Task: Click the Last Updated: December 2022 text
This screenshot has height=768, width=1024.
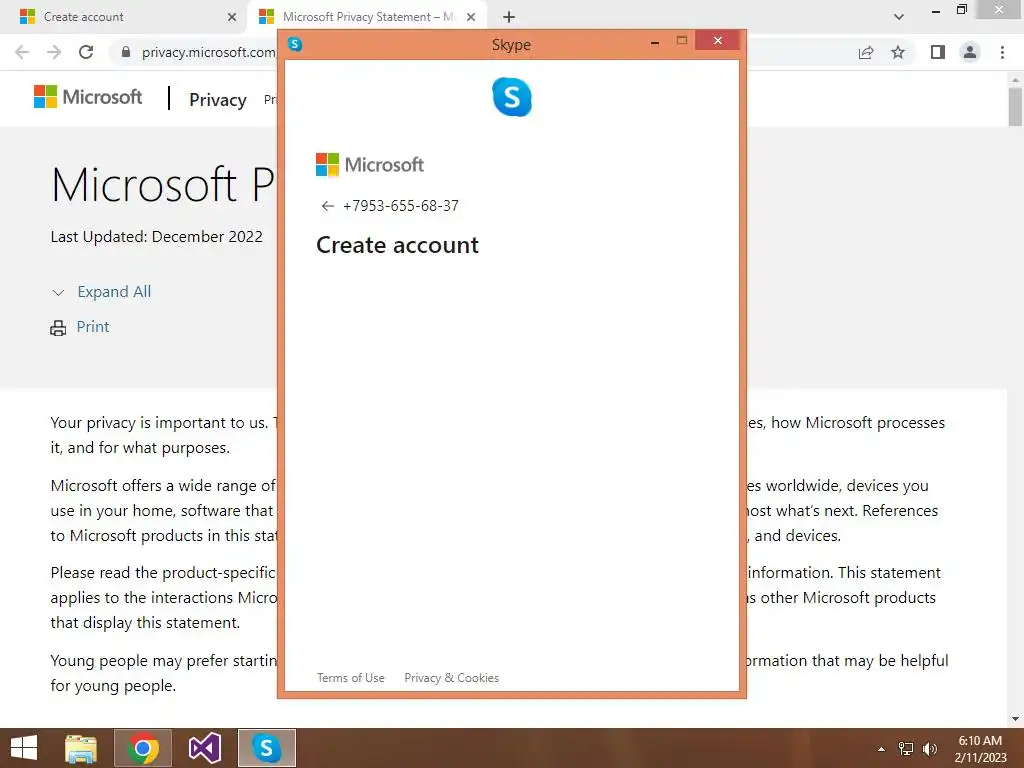Action: [157, 236]
